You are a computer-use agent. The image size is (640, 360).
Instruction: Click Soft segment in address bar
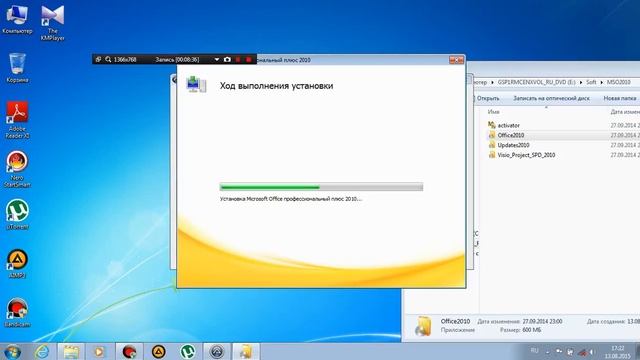pyautogui.click(x=591, y=82)
